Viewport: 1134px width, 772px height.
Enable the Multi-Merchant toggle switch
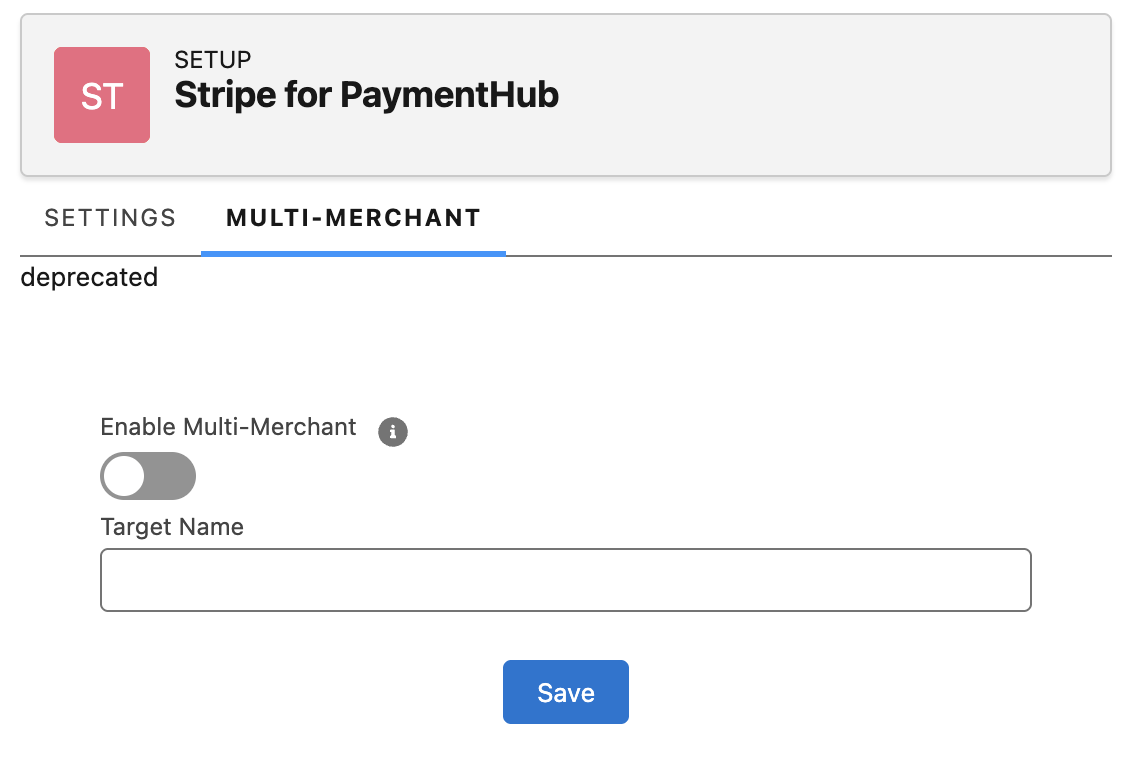click(x=148, y=475)
